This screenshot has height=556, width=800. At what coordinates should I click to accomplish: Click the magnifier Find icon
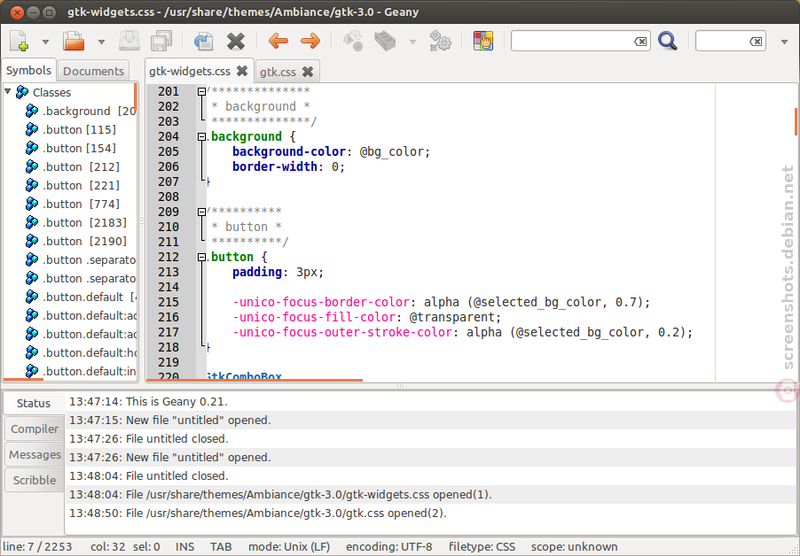tap(667, 41)
